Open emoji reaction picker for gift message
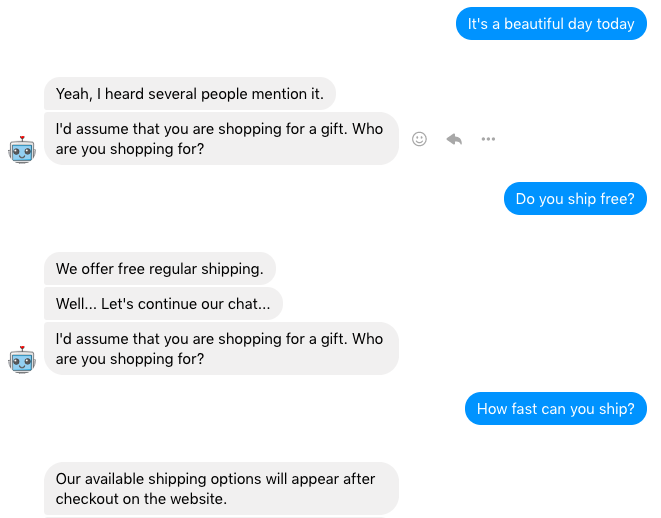Viewport: 661px width, 518px height. 419,139
